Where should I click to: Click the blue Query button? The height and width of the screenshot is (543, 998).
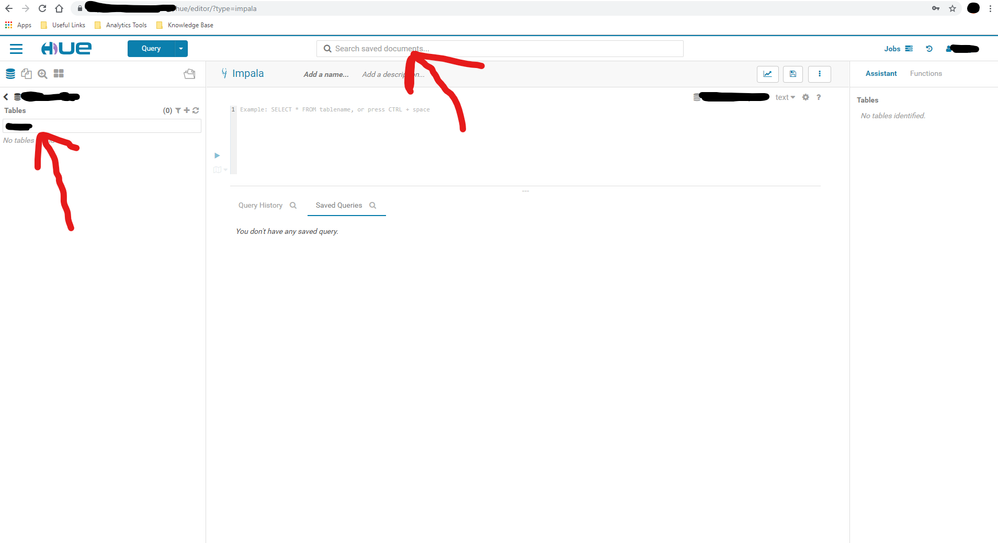click(x=151, y=48)
